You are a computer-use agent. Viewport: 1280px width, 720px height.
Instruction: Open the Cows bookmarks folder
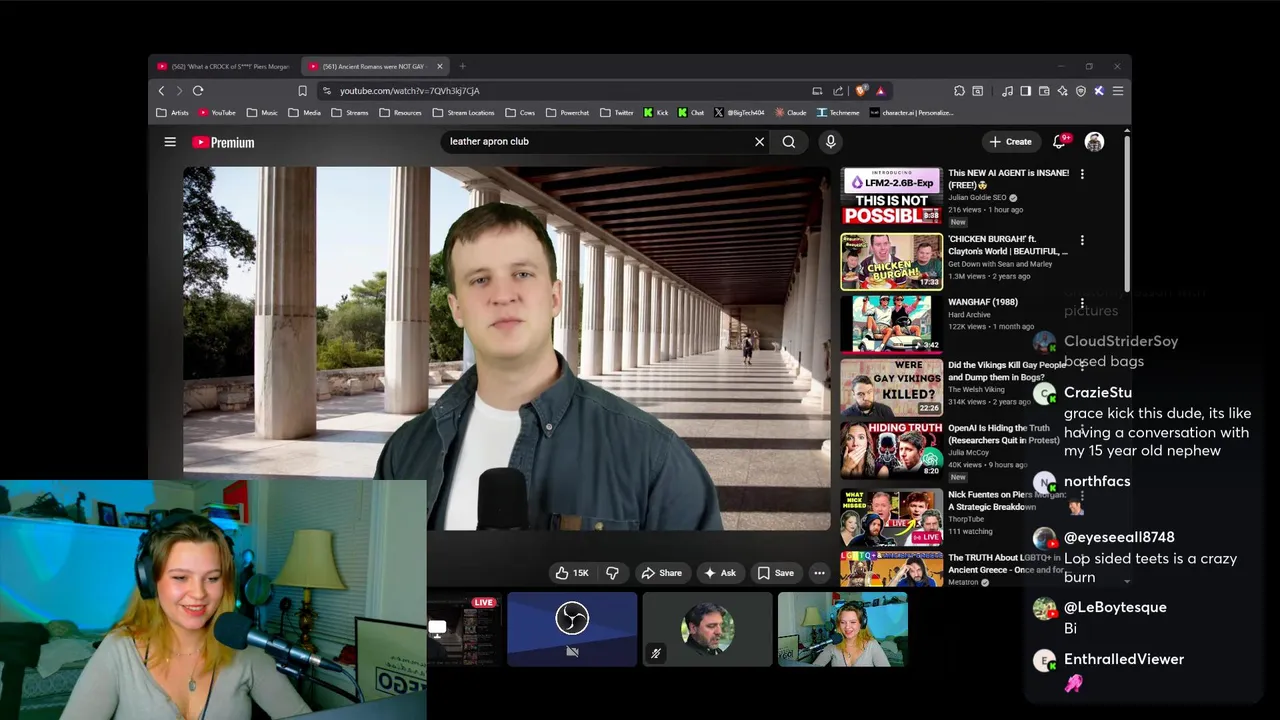pyautogui.click(x=520, y=113)
